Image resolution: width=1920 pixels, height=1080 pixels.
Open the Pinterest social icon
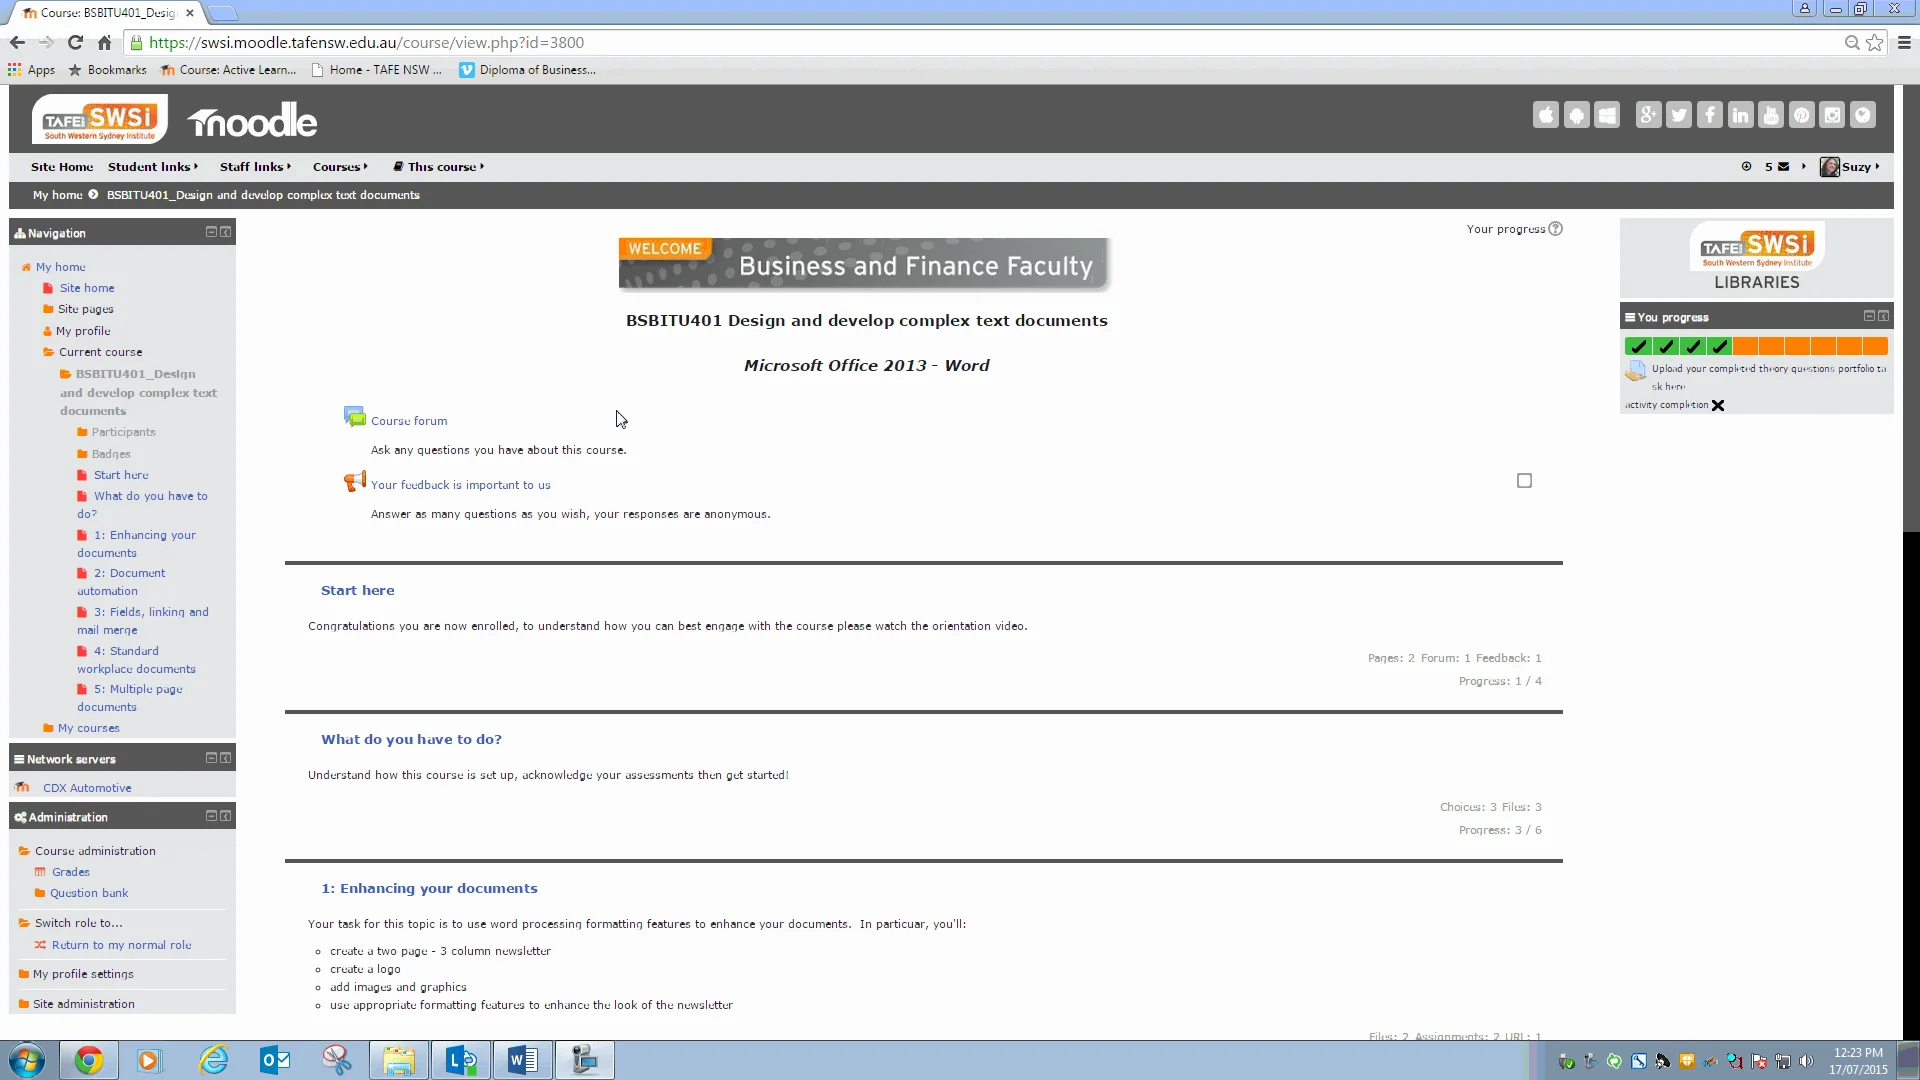click(1802, 115)
